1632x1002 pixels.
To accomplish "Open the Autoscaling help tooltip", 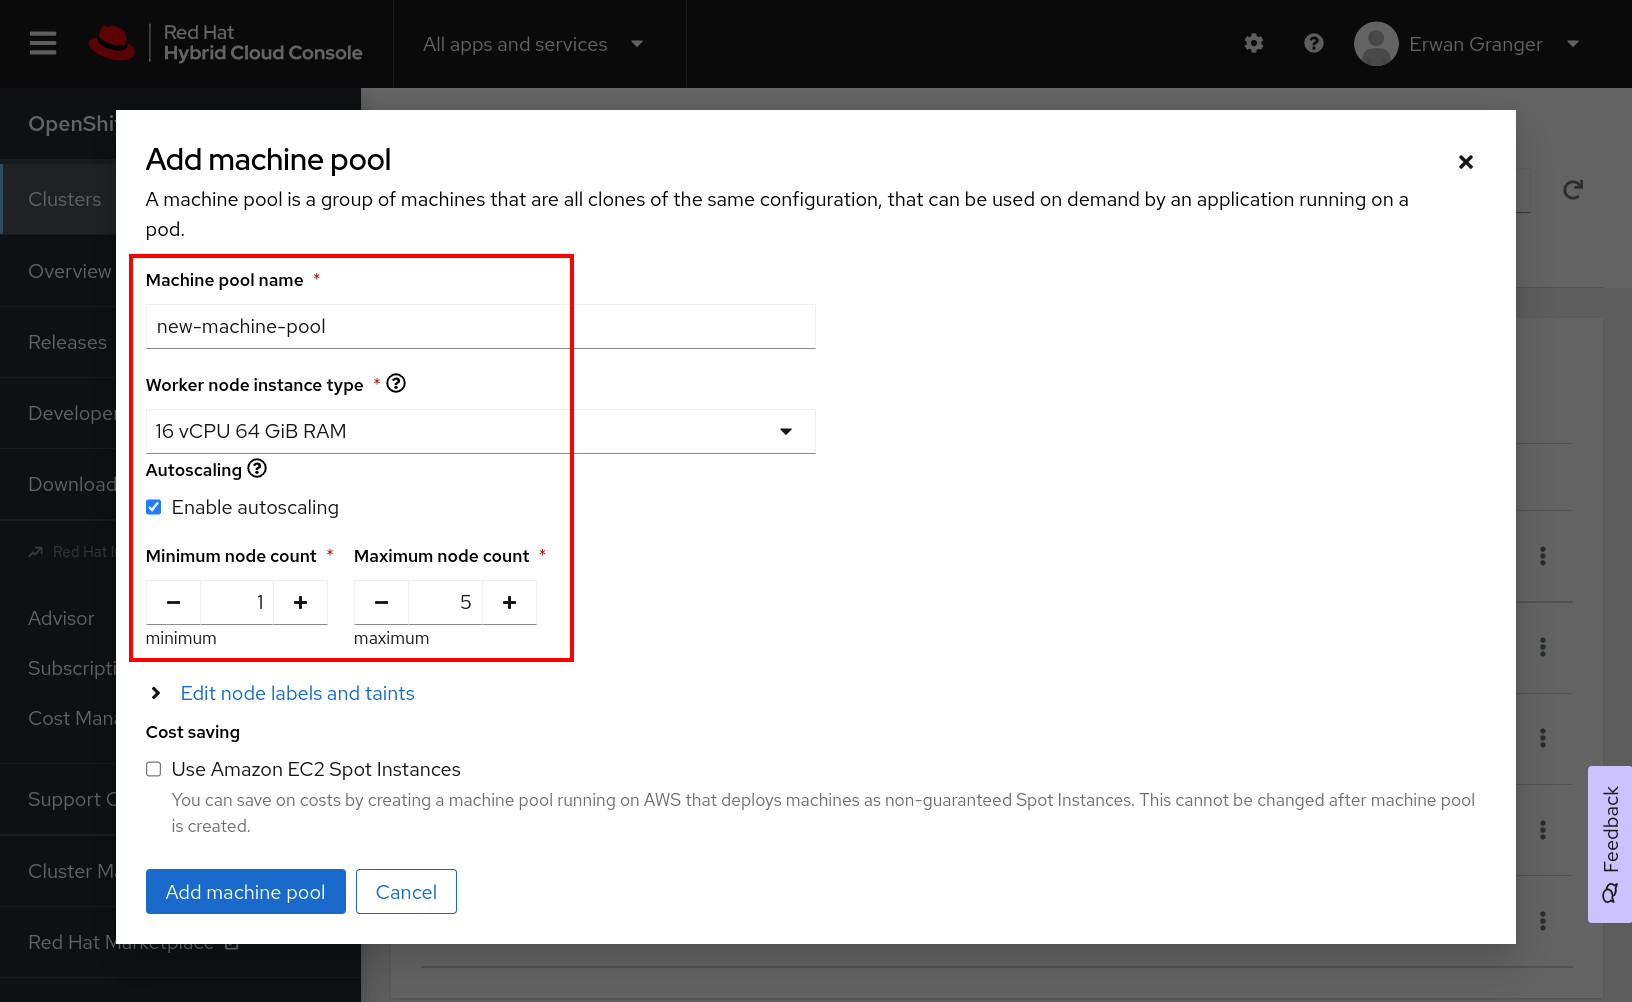I will coord(257,468).
